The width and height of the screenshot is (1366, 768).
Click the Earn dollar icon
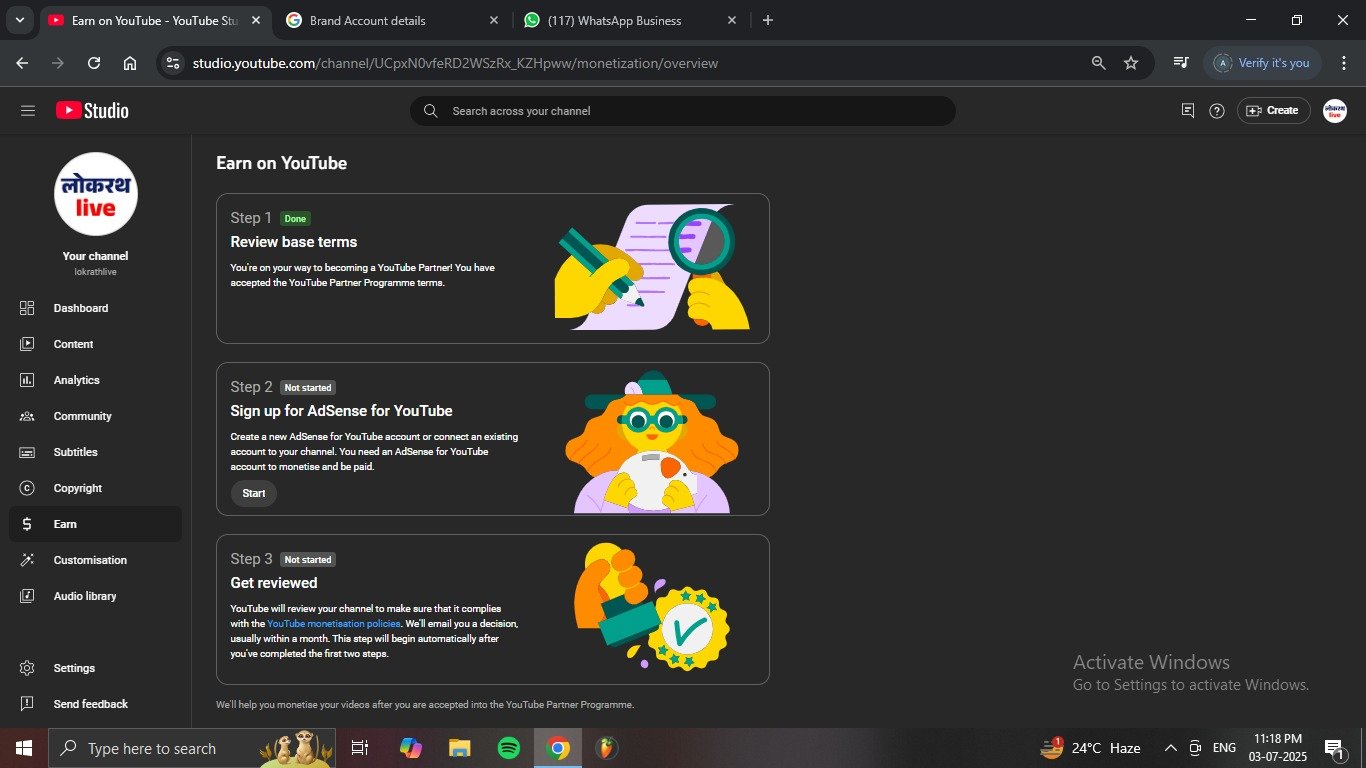click(27, 524)
